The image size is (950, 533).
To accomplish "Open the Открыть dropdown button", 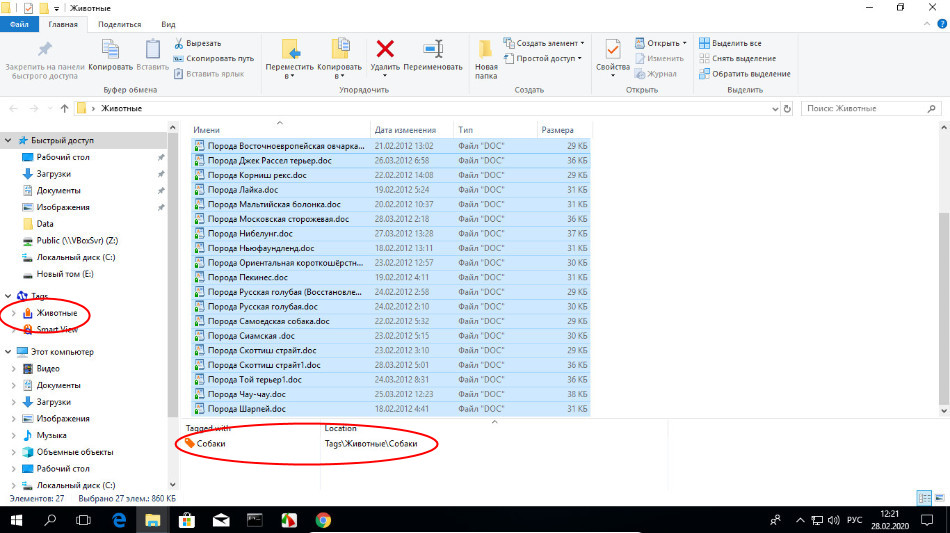I will click(661, 44).
